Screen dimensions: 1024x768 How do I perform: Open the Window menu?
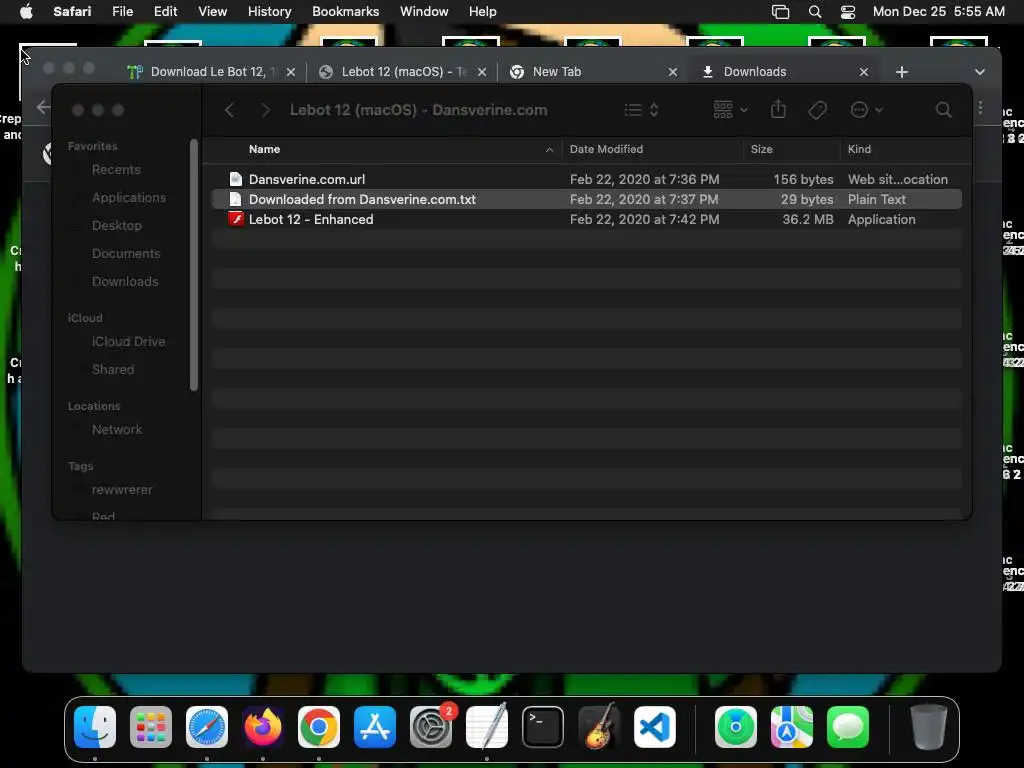click(424, 11)
